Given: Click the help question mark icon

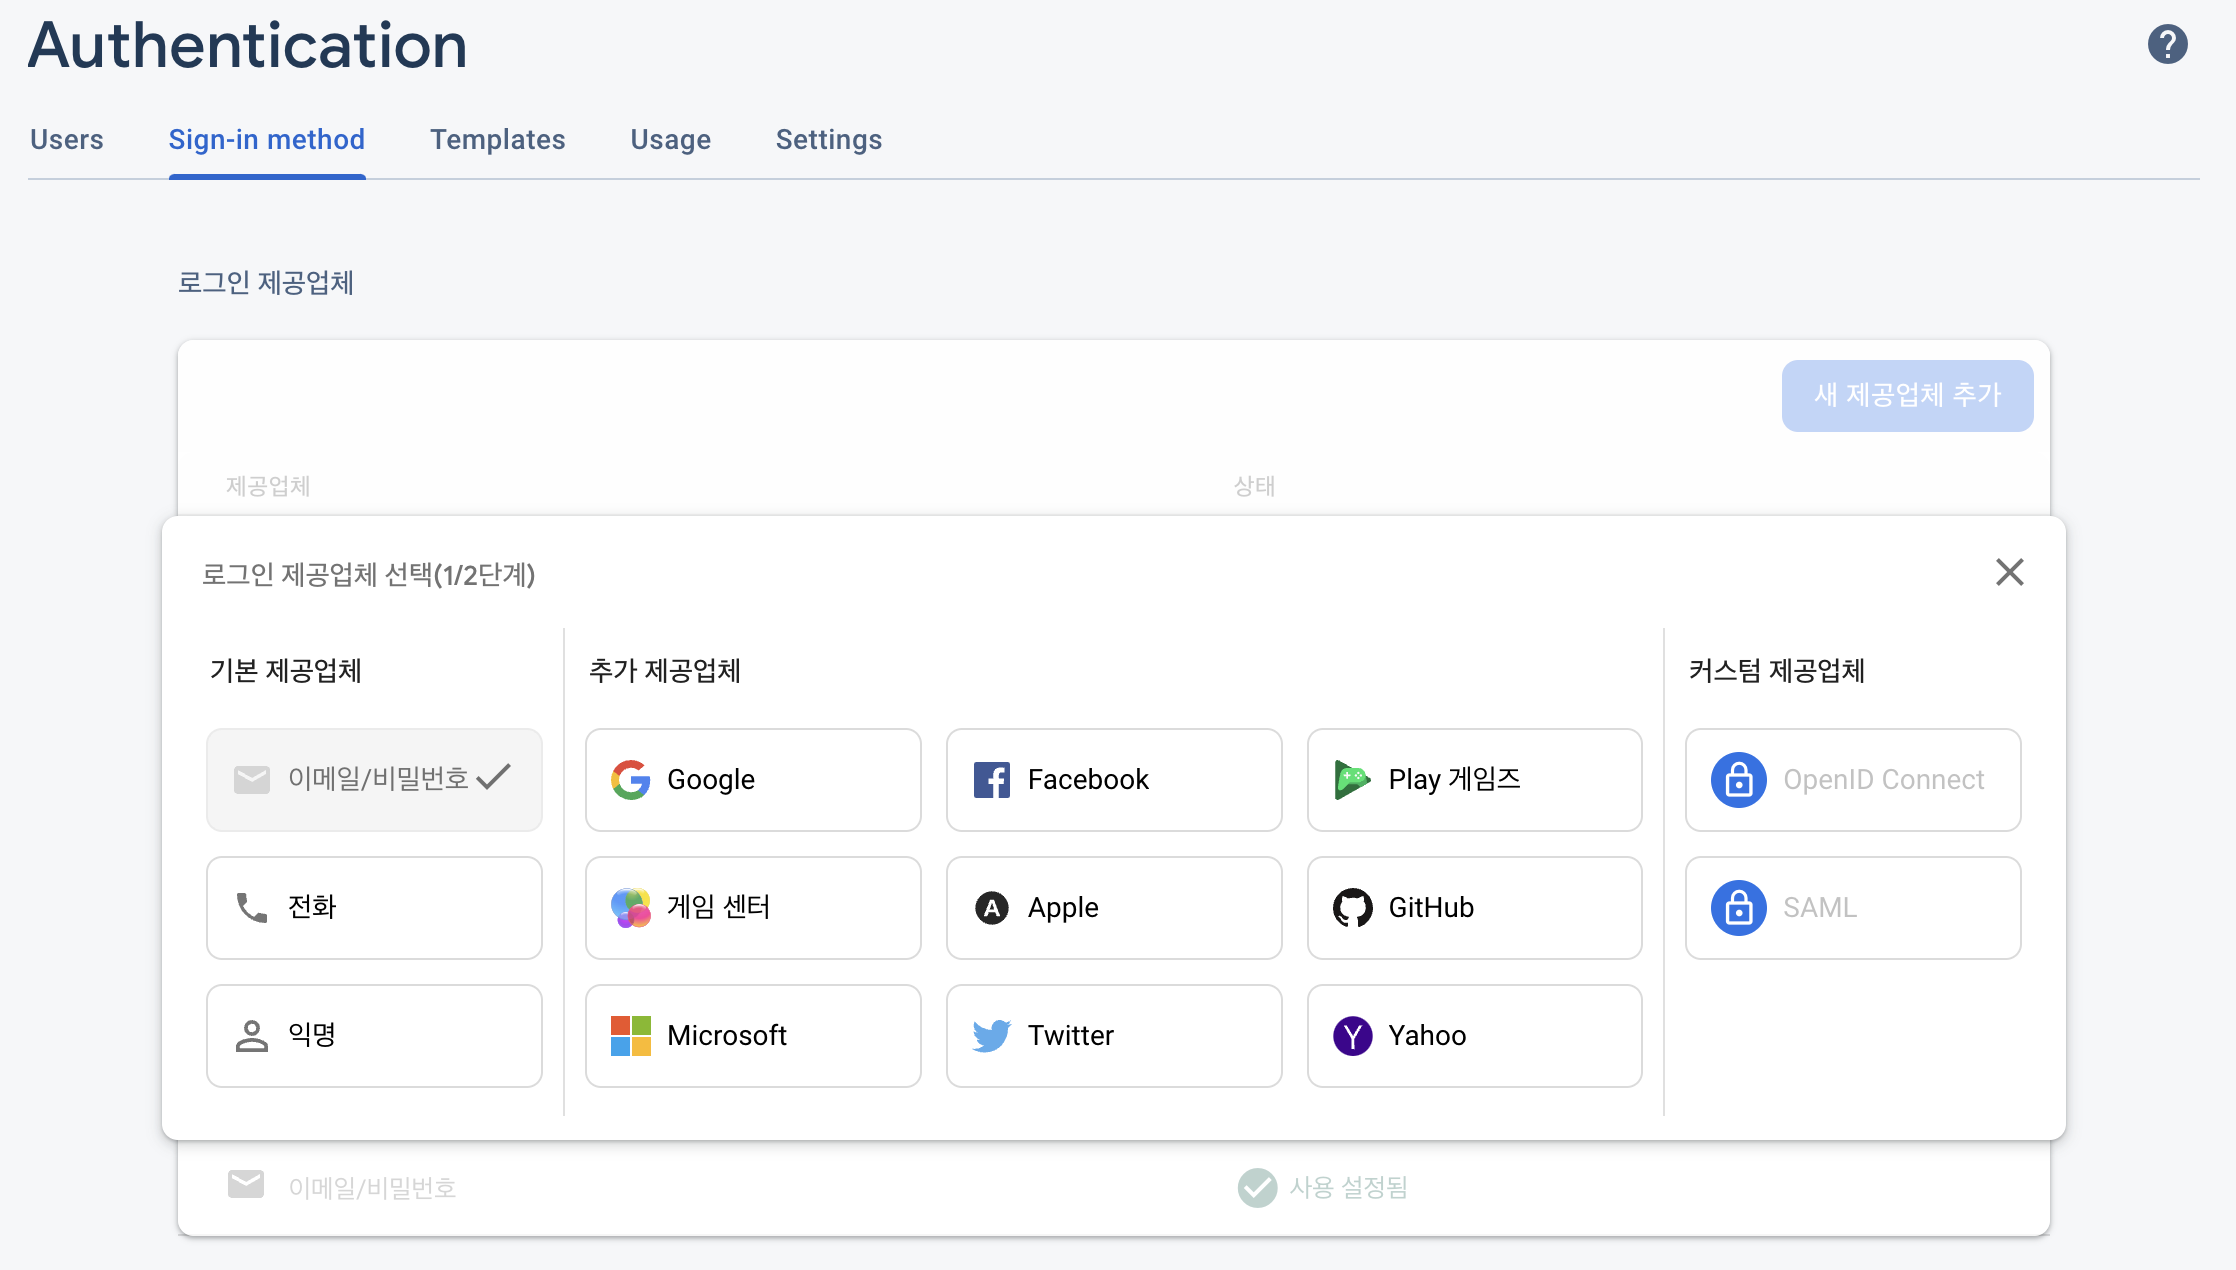Looking at the screenshot, I should point(2167,44).
